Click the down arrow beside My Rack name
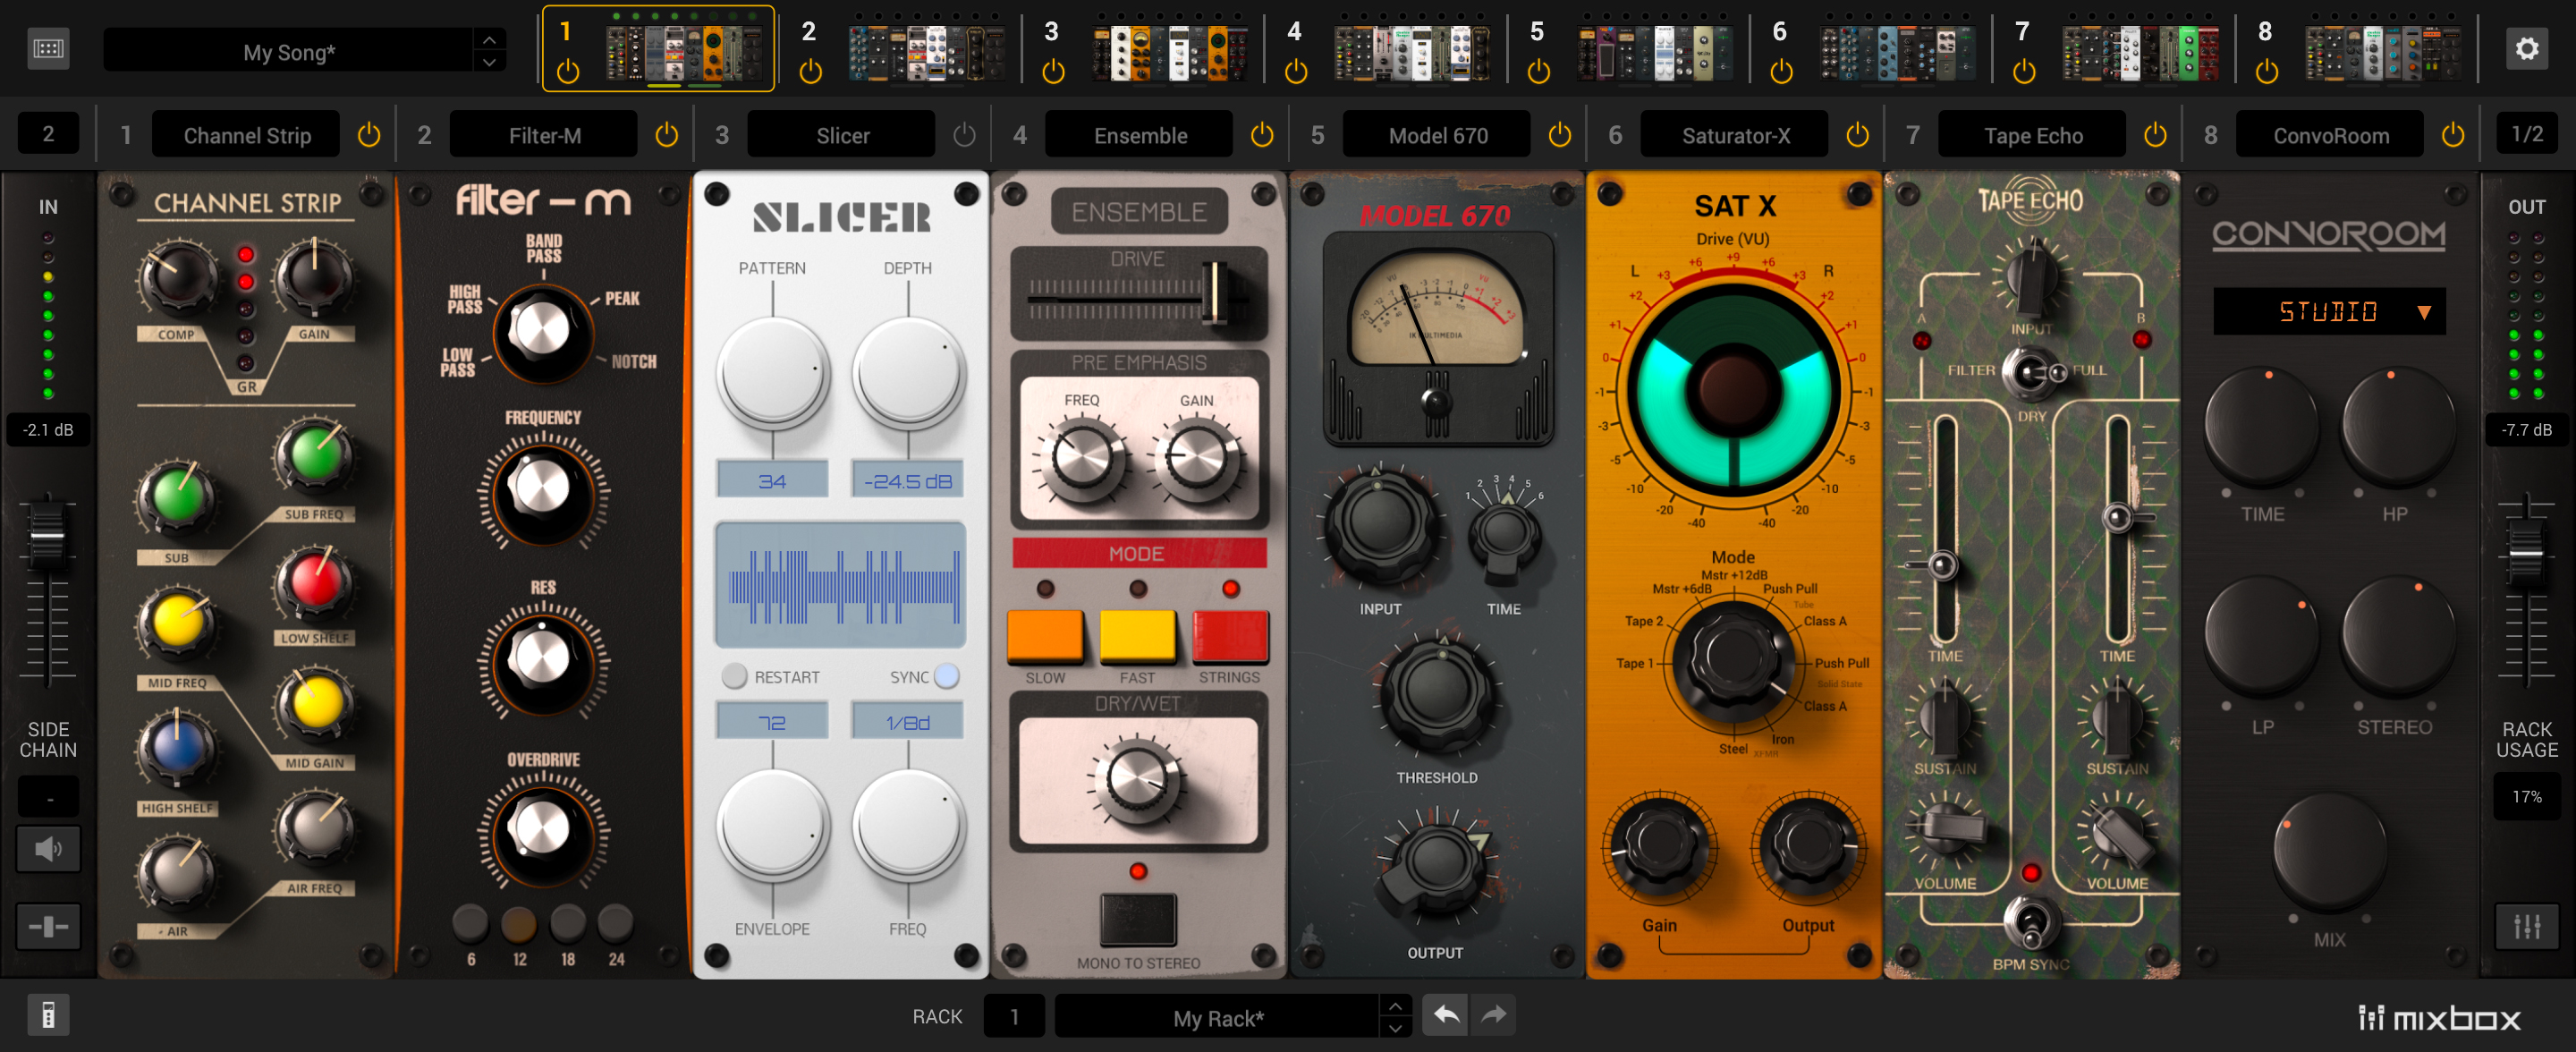The width and height of the screenshot is (2576, 1052). (x=1395, y=1027)
